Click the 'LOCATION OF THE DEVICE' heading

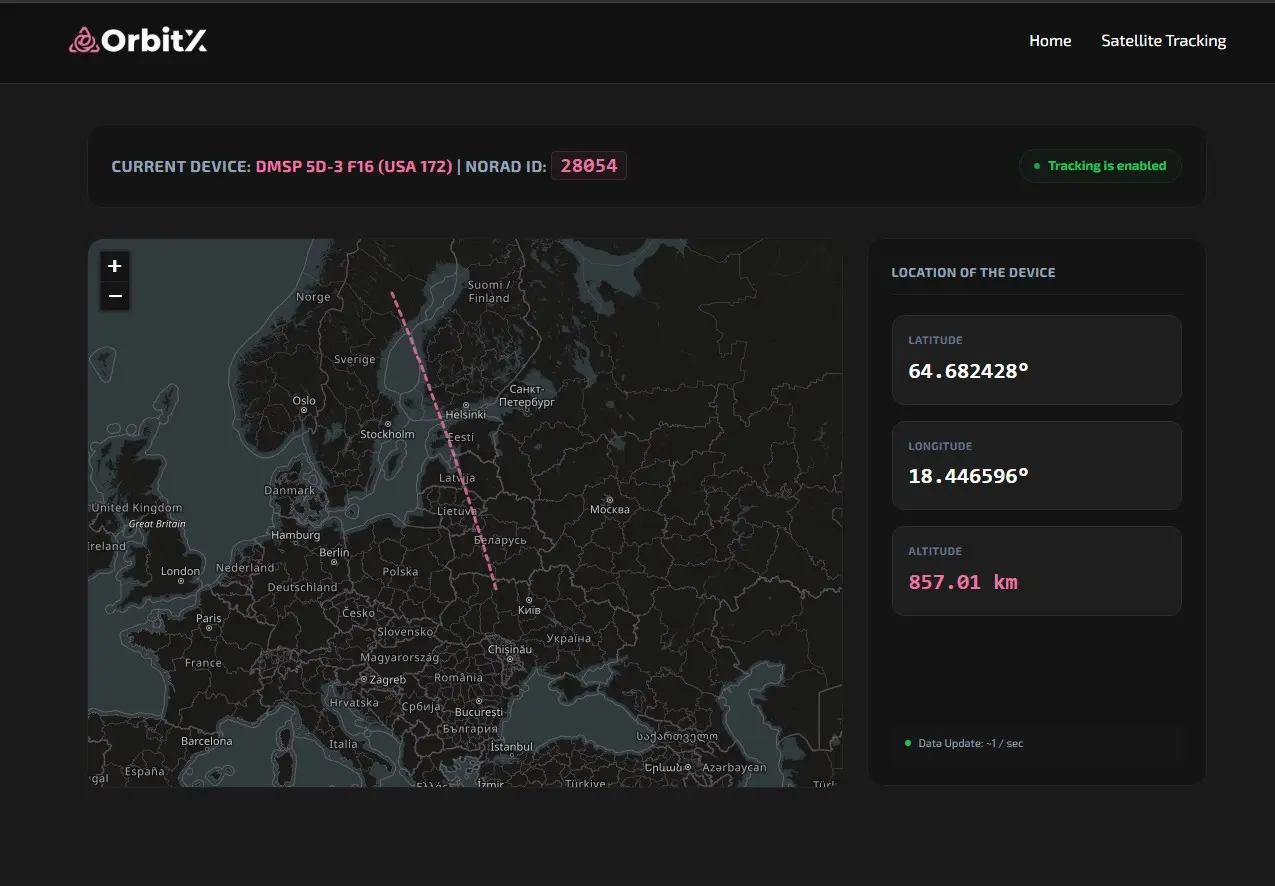(973, 272)
